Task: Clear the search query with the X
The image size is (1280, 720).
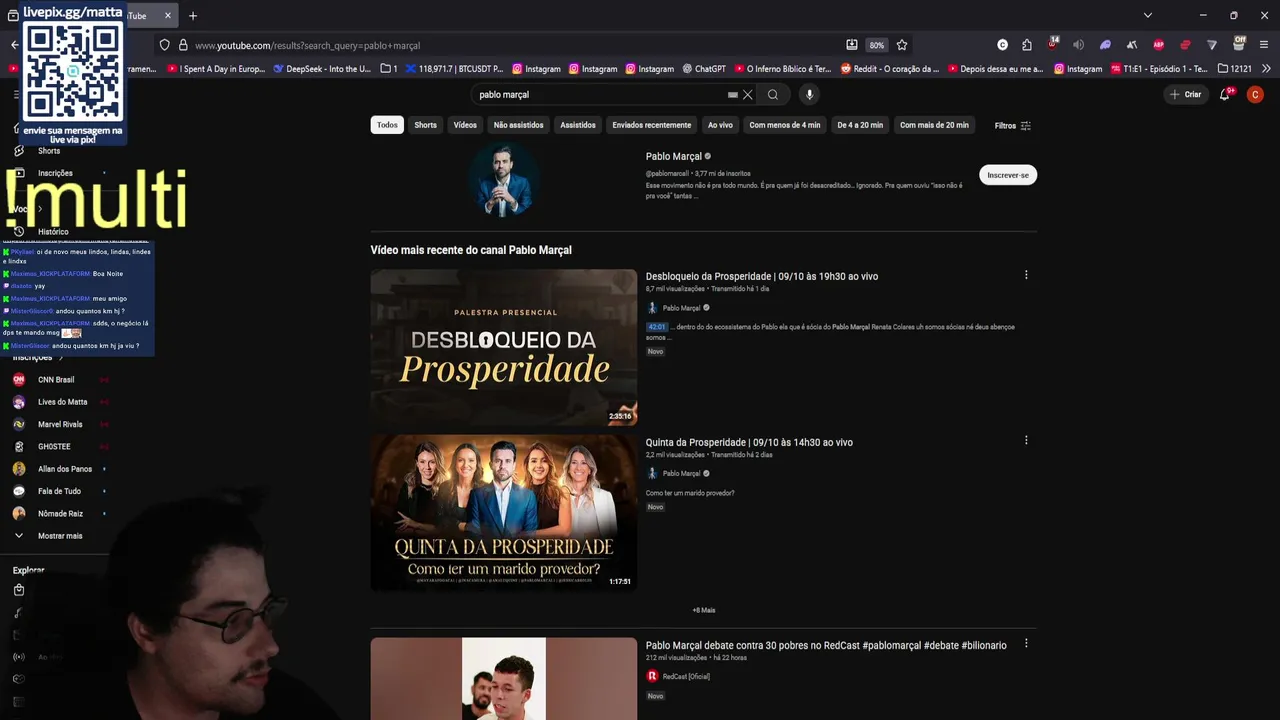Action: pos(747,95)
